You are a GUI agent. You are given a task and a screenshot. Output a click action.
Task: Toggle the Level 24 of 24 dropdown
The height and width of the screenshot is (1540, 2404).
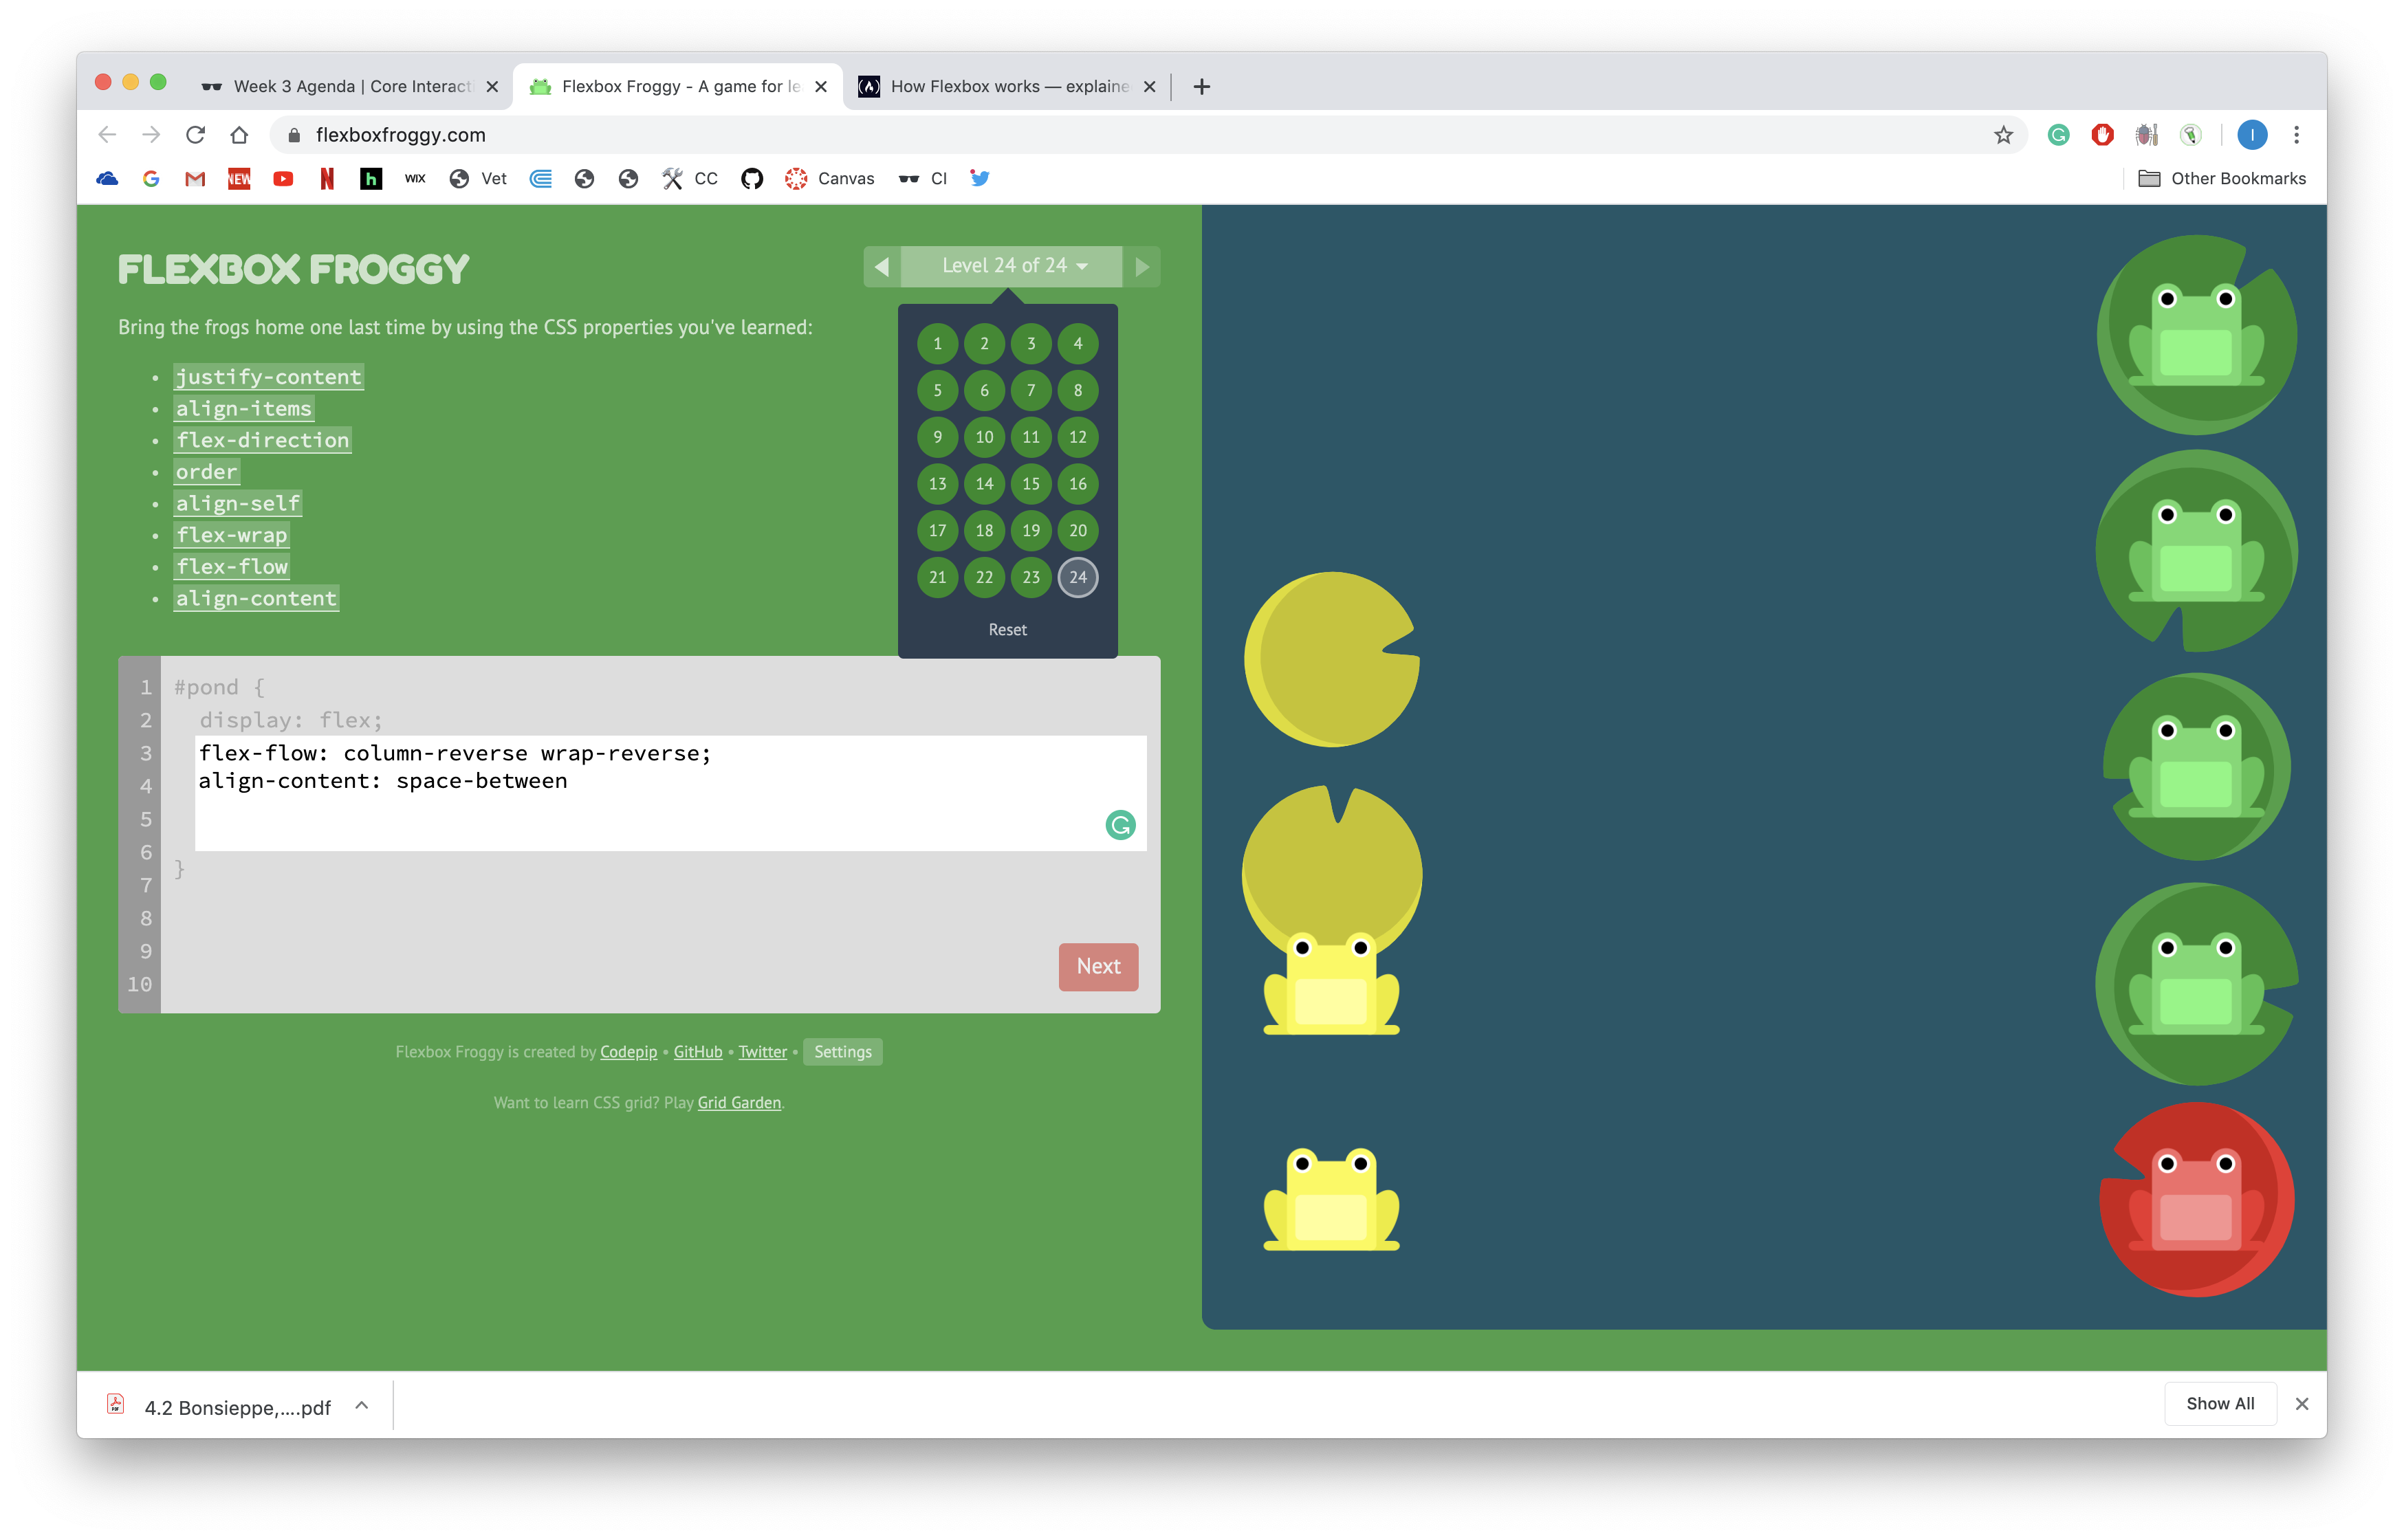[x=1011, y=266]
